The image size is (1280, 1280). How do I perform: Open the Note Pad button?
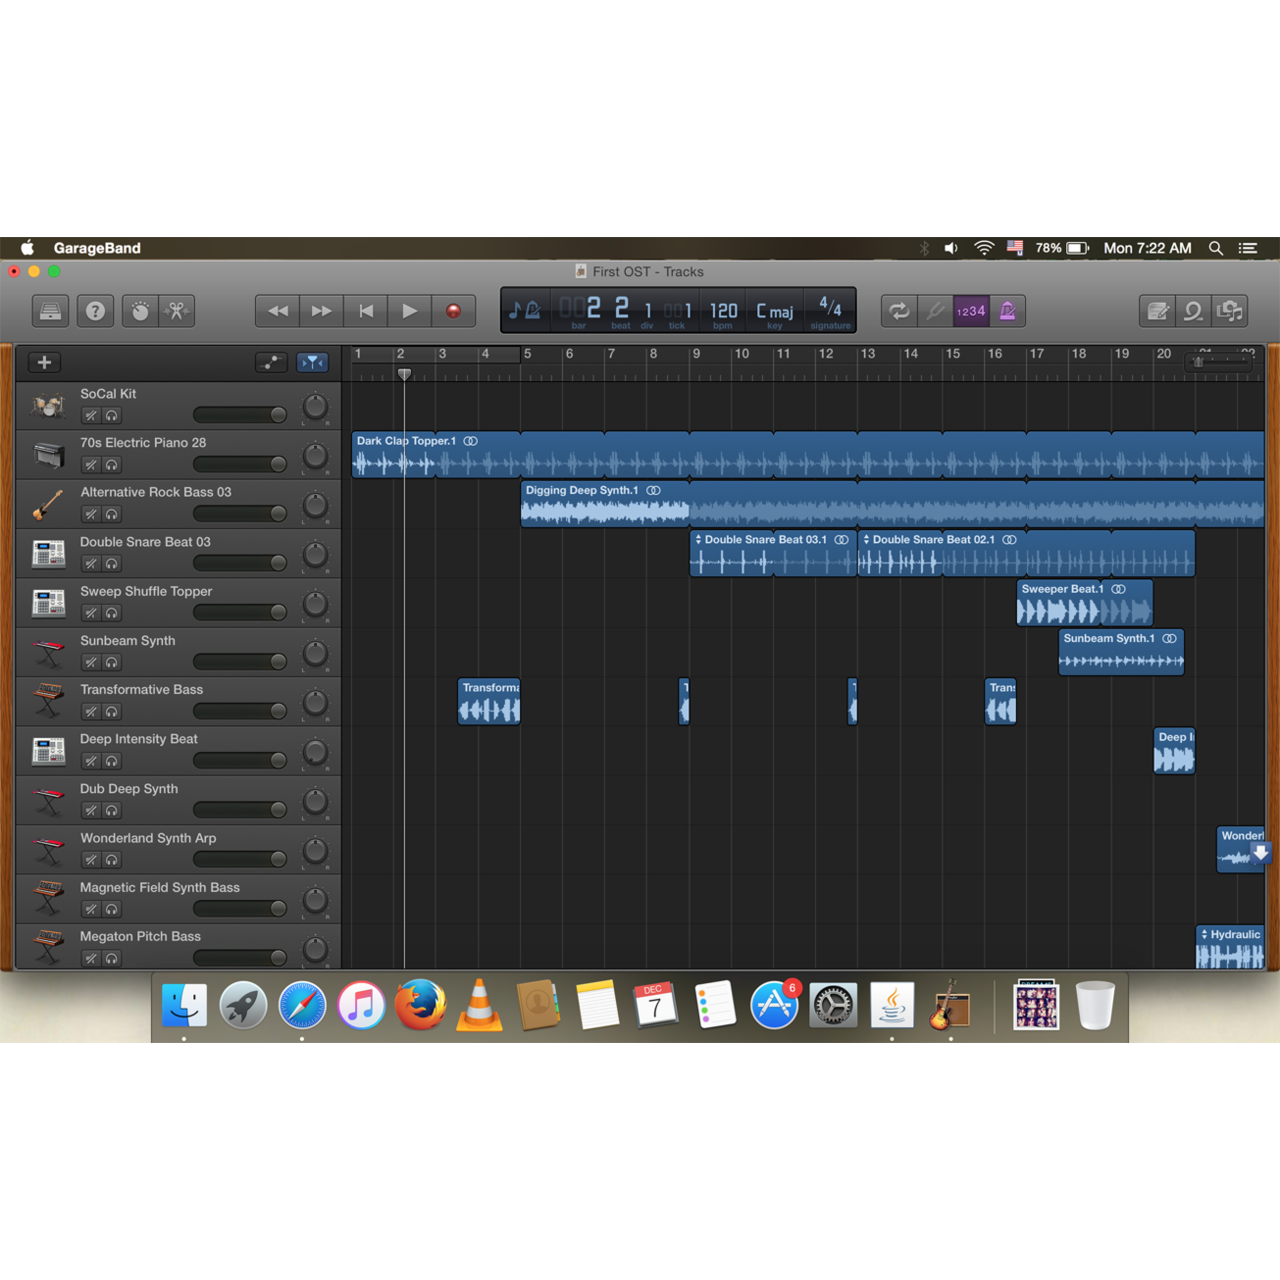click(x=1157, y=311)
